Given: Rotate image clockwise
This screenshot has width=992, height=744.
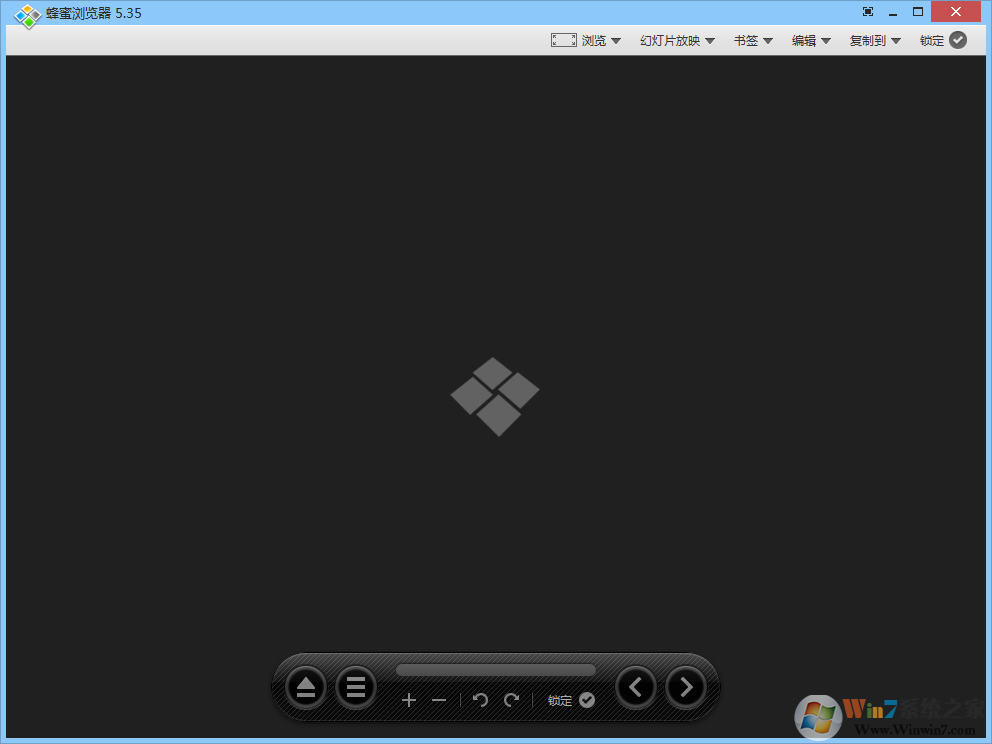Looking at the screenshot, I should [x=511, y=700].
